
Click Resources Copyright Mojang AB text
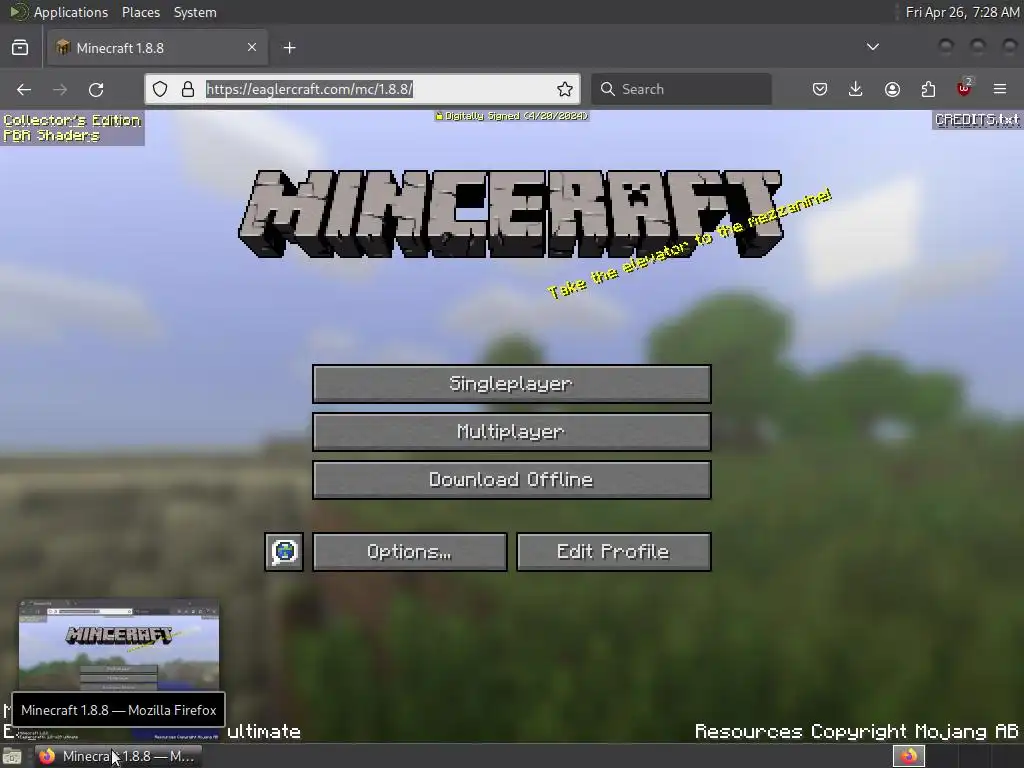pos(856,731)
